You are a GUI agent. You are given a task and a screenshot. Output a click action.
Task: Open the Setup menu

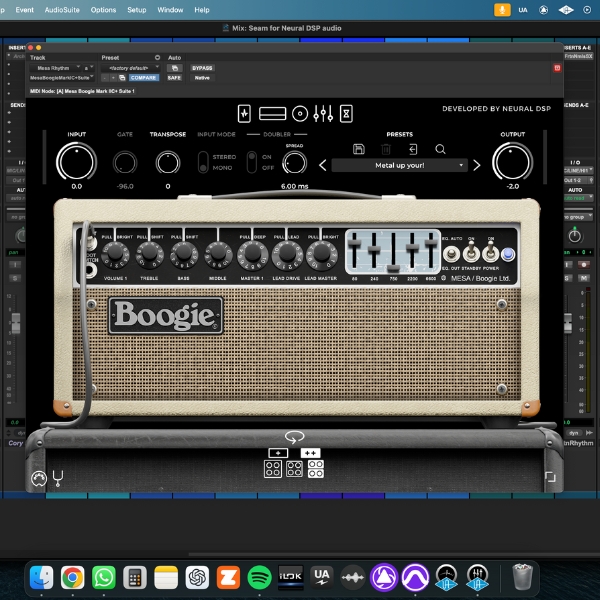coord(137,10)
